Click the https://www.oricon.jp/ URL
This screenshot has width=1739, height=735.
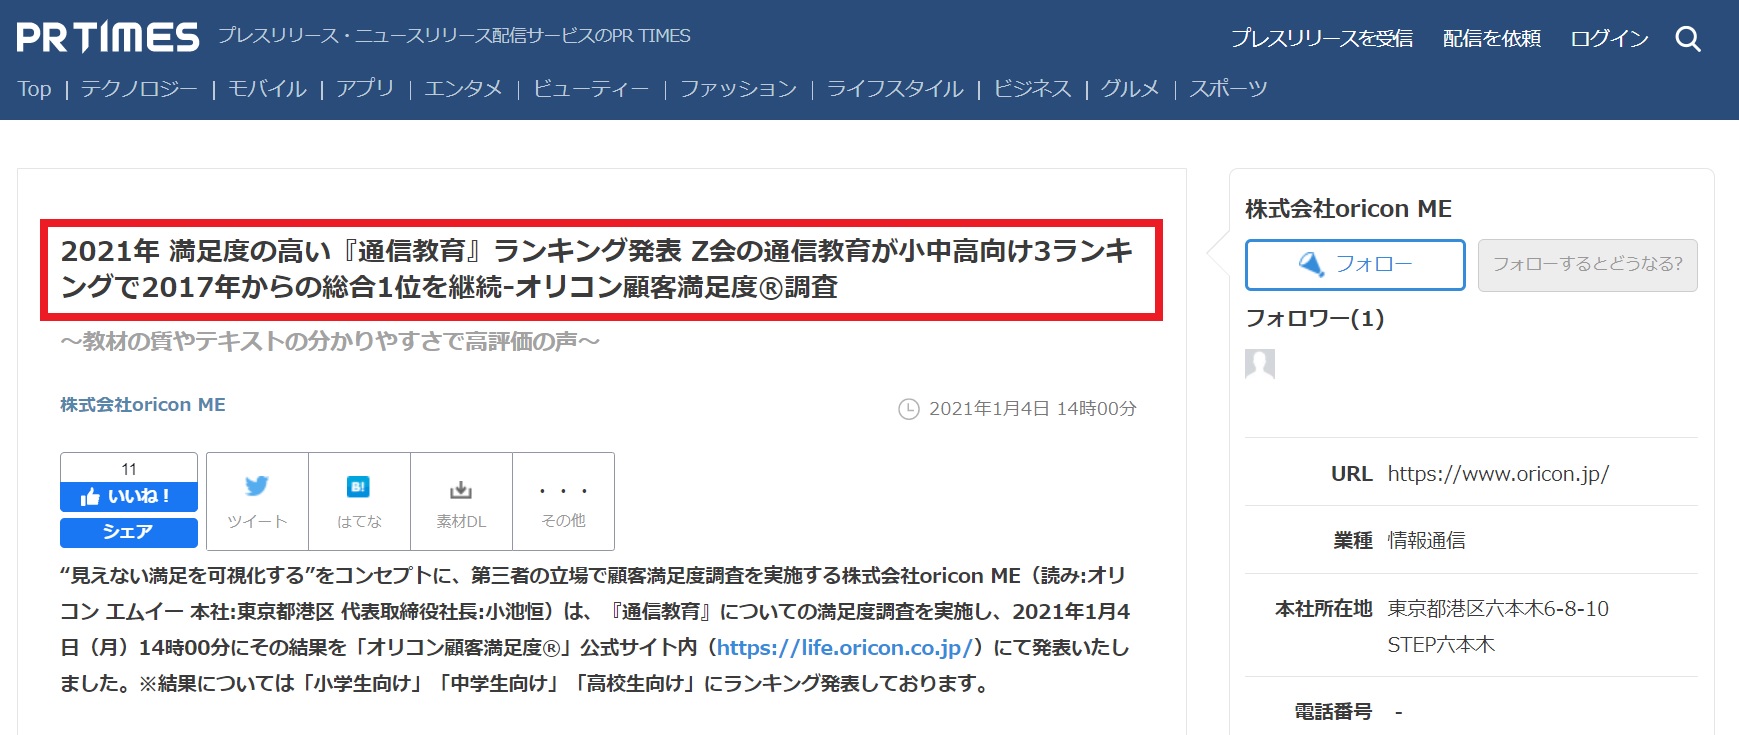(1498, 474)
